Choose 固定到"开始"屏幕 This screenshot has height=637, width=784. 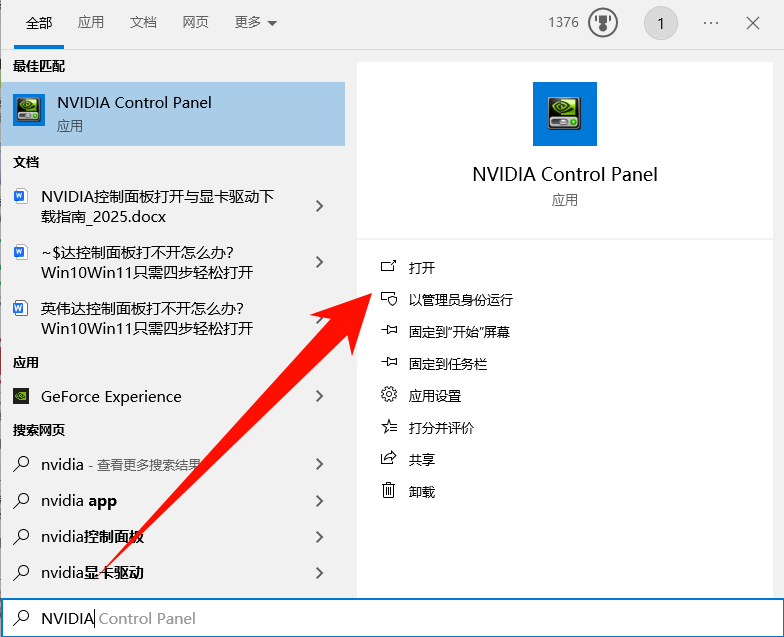coord(459,332)
